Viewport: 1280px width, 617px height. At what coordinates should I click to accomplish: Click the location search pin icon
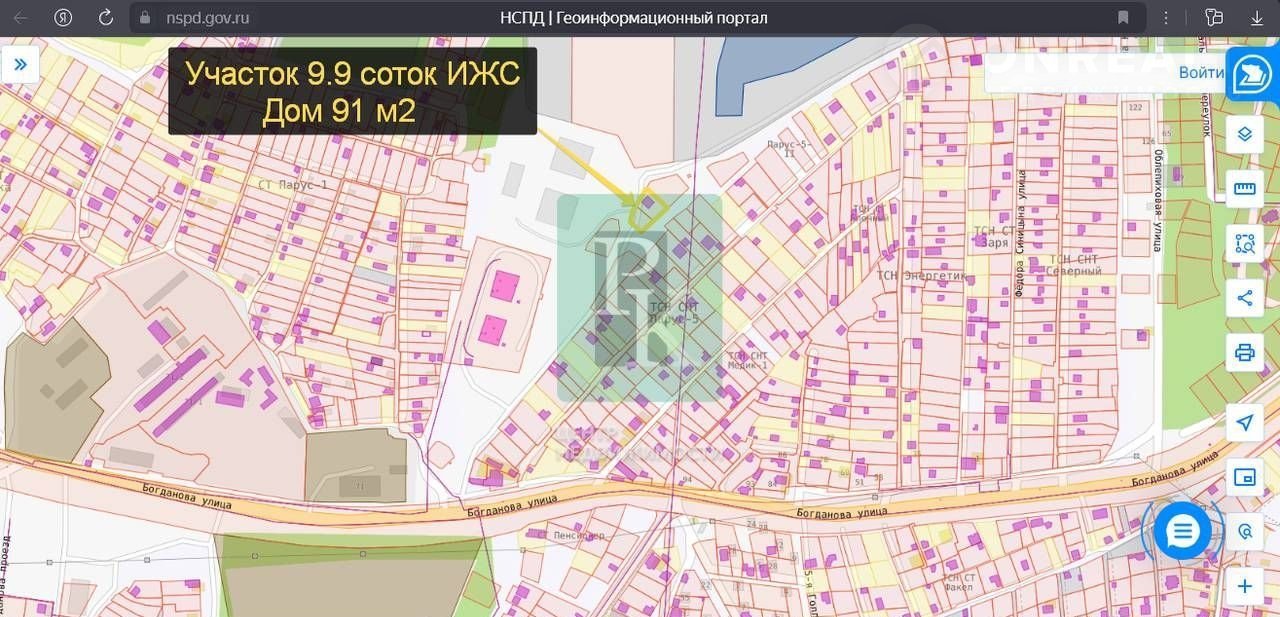(1245, 532)
